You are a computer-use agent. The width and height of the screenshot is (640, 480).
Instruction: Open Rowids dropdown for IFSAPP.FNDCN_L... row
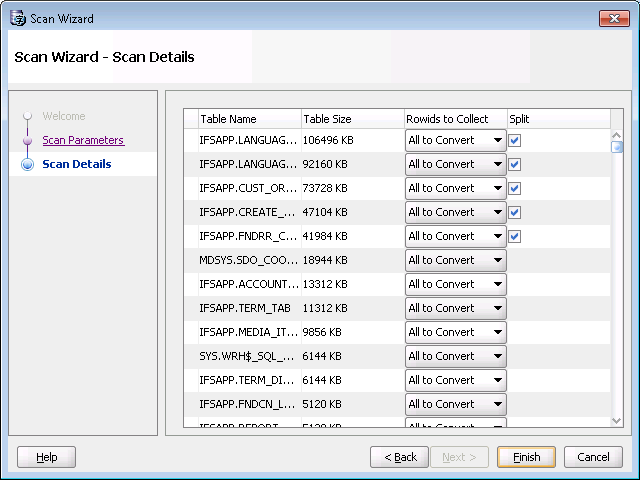(456, 404)
